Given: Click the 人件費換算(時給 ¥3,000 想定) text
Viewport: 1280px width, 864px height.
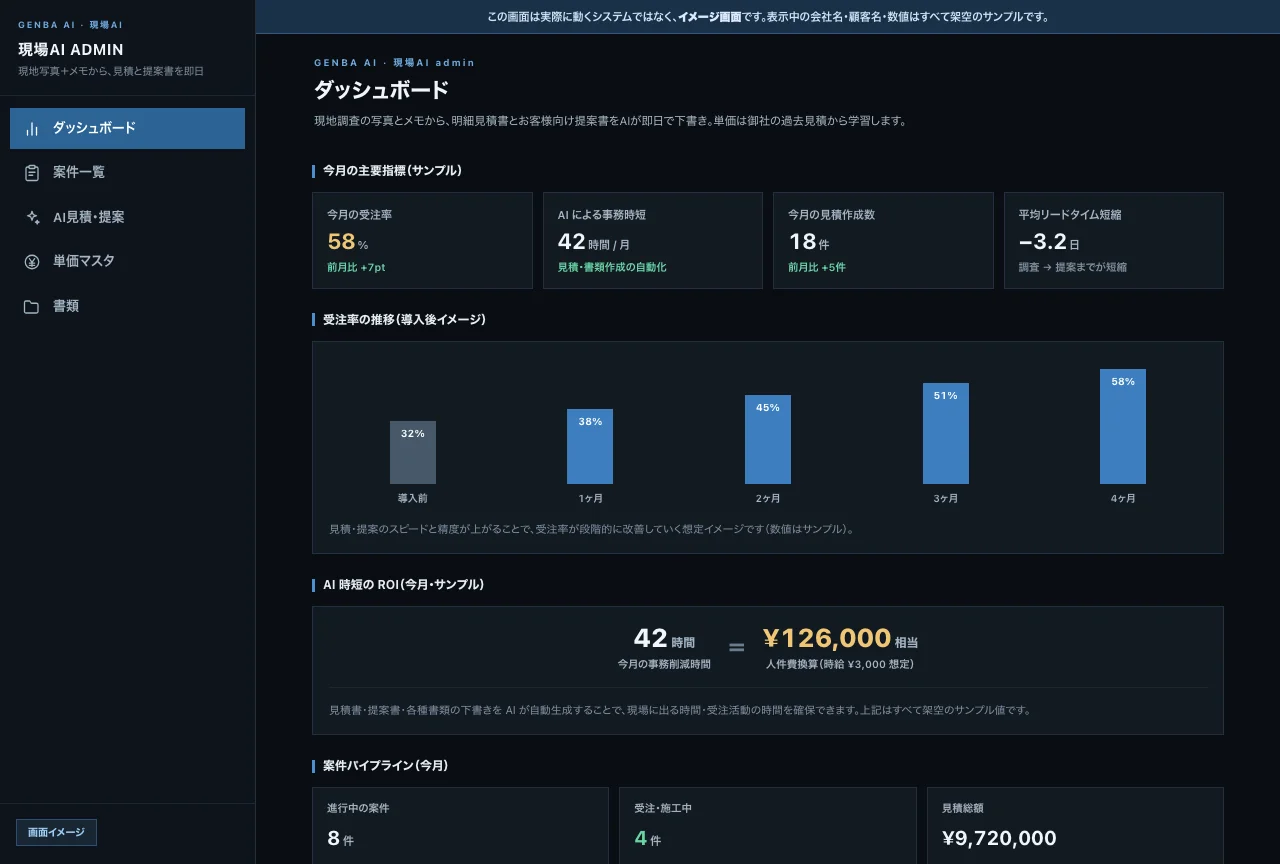Looking at the screenshot, I should pyautogui.click(x=840, y=664).
